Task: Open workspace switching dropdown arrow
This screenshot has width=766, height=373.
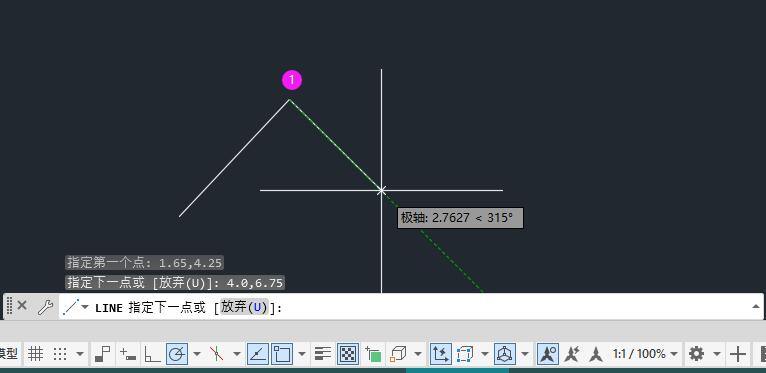Action: pos(717,353)
